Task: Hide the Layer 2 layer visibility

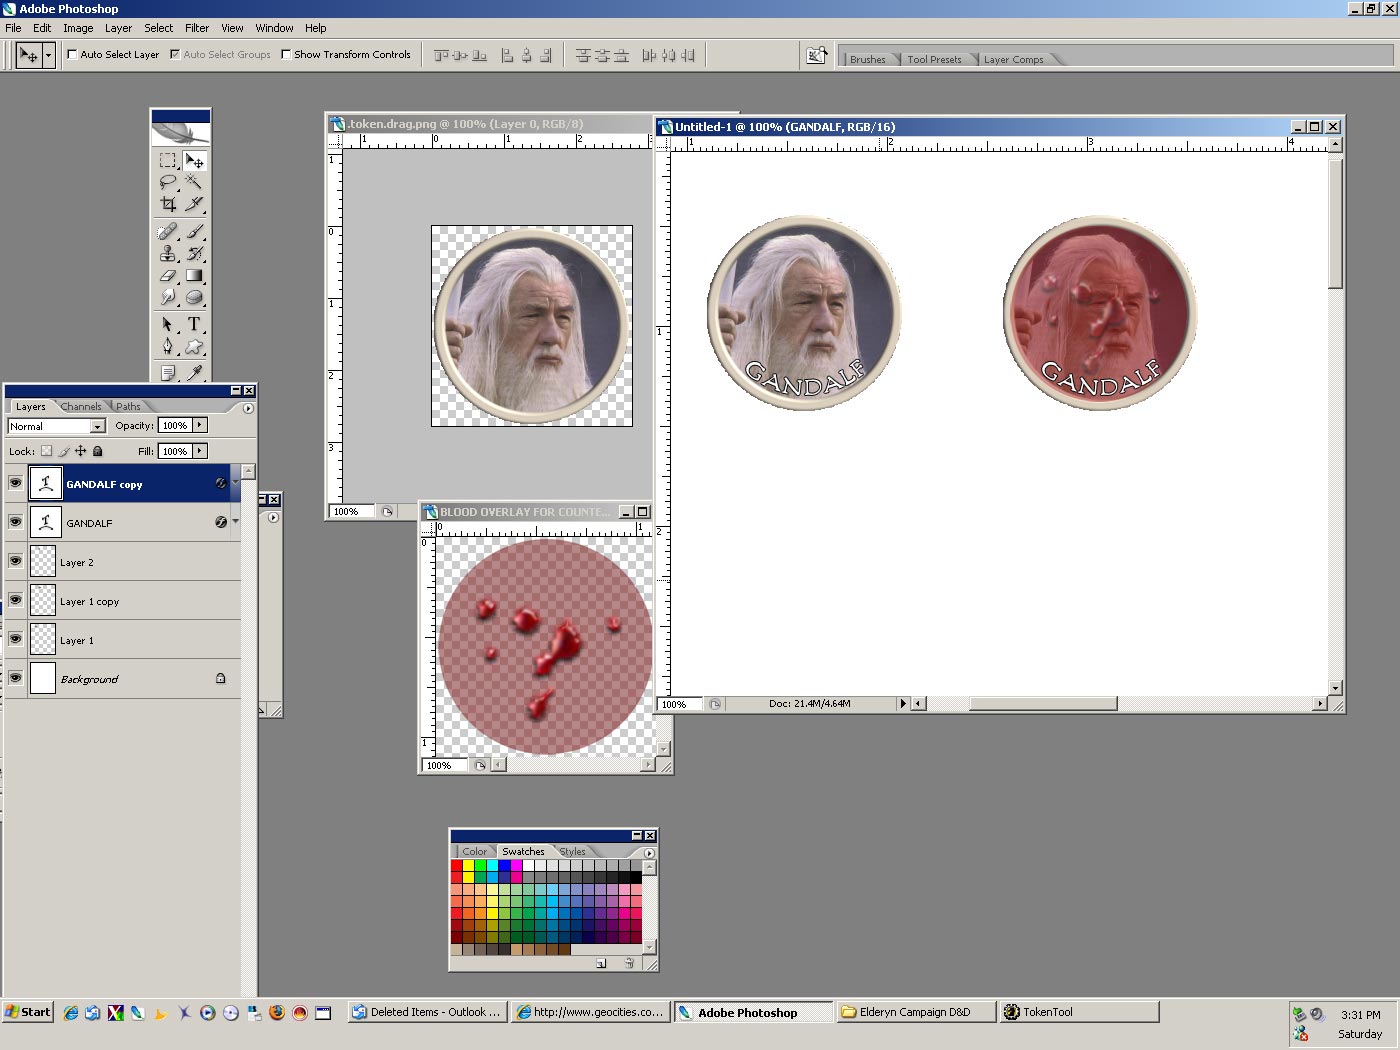Action: (15, 561)
